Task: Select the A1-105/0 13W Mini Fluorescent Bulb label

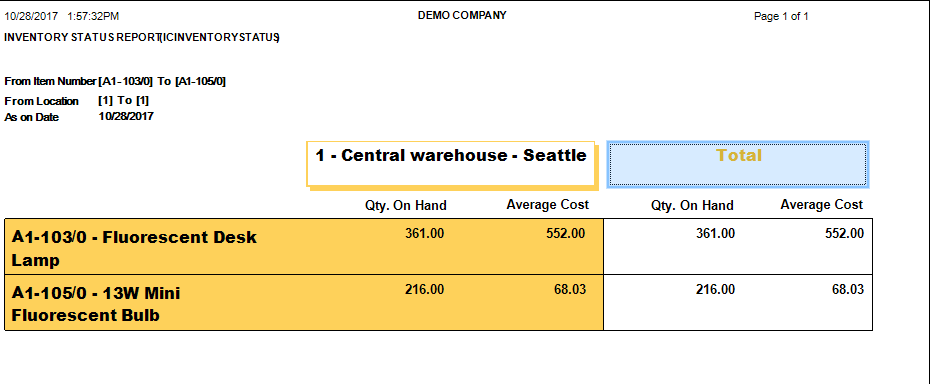Action: click(x=95, y=304)
